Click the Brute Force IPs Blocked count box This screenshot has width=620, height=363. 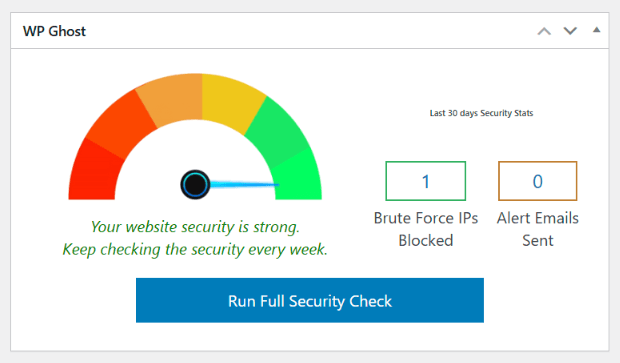[425, 181]
